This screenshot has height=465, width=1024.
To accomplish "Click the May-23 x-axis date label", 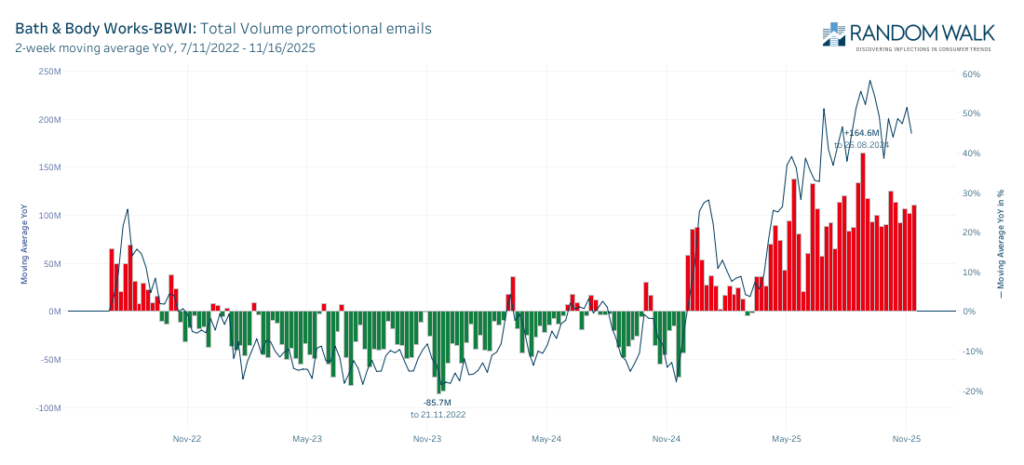I will pyautogui.click(x=307, y=438).
